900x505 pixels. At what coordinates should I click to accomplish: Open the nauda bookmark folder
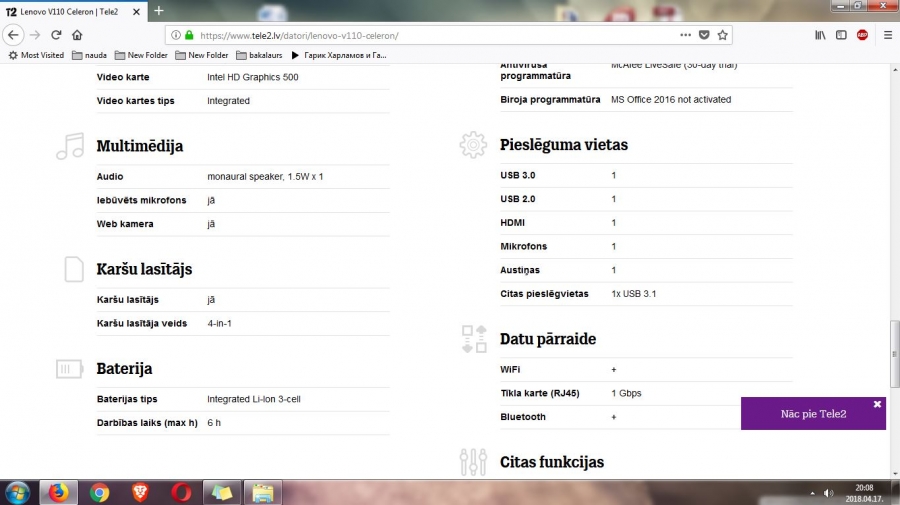90,55
